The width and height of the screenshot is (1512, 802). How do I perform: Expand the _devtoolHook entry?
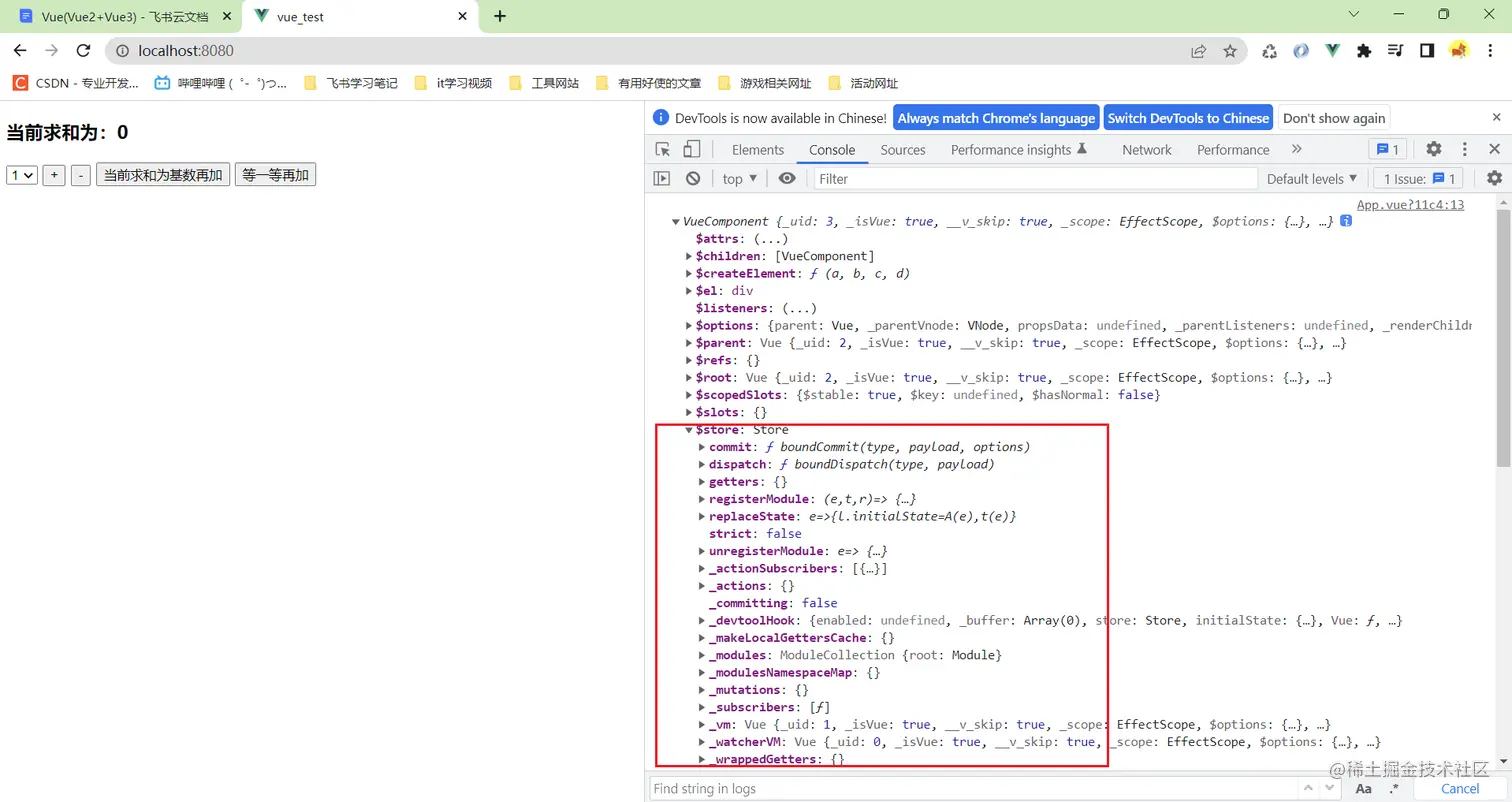point(702,620)
